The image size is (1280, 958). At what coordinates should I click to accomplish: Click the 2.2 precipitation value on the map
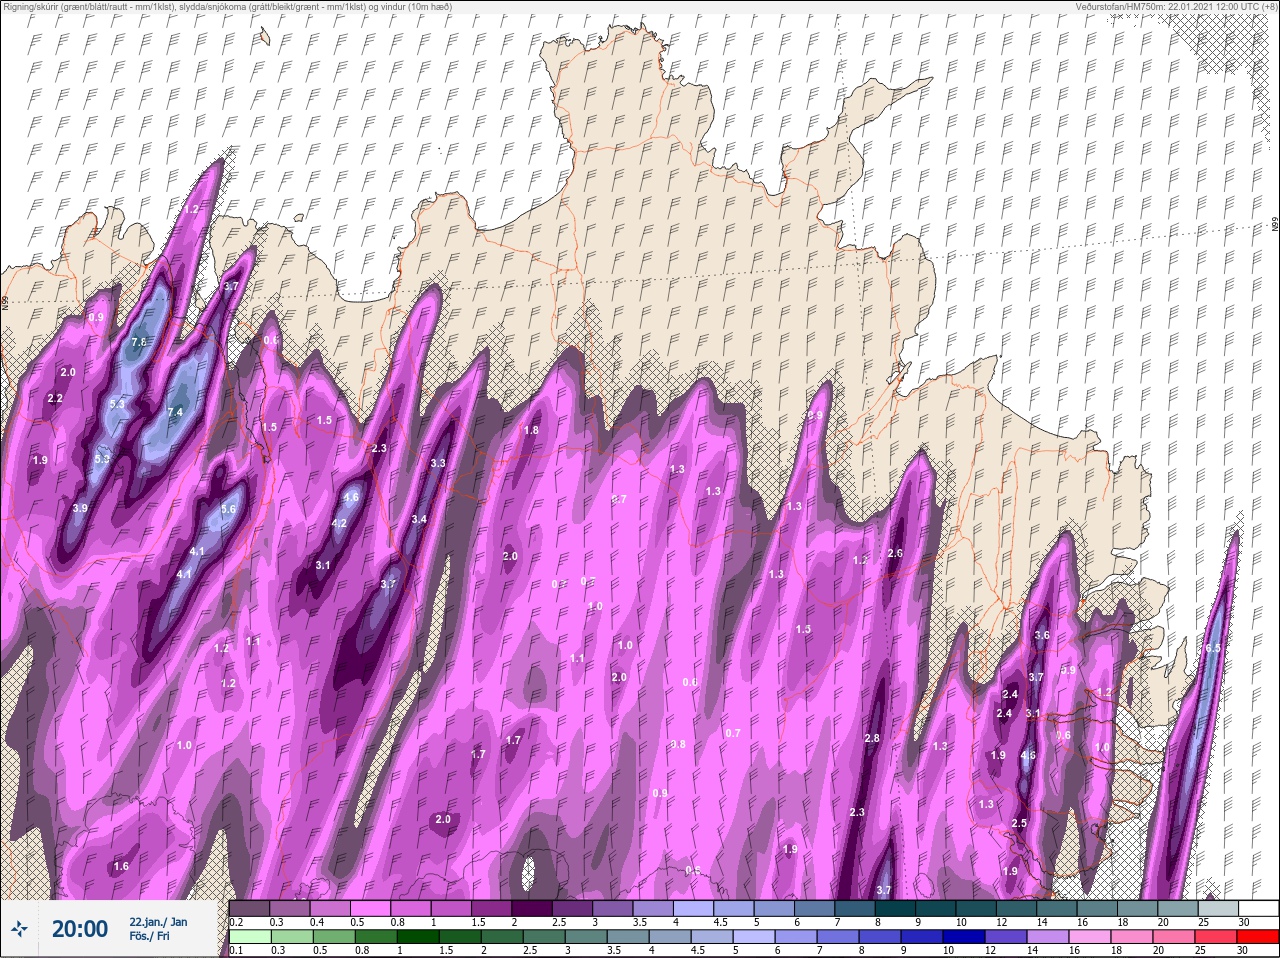tap(55, 398)
